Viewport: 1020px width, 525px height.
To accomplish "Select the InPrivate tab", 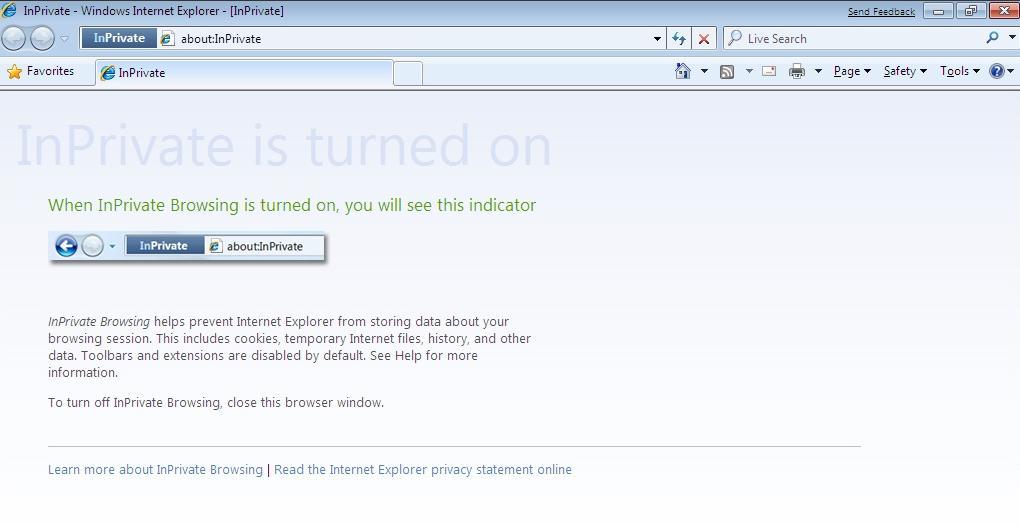I will [243, 73].
